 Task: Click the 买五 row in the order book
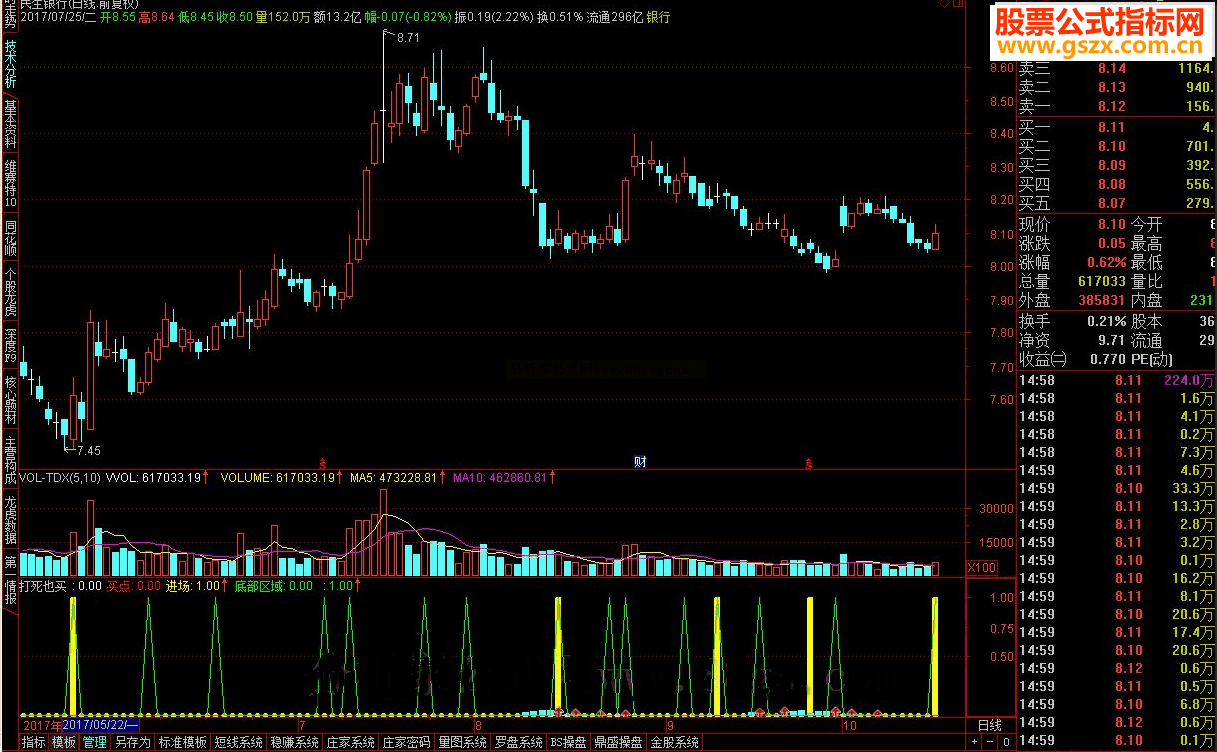pyautogui.click(x=1116, y=203)
